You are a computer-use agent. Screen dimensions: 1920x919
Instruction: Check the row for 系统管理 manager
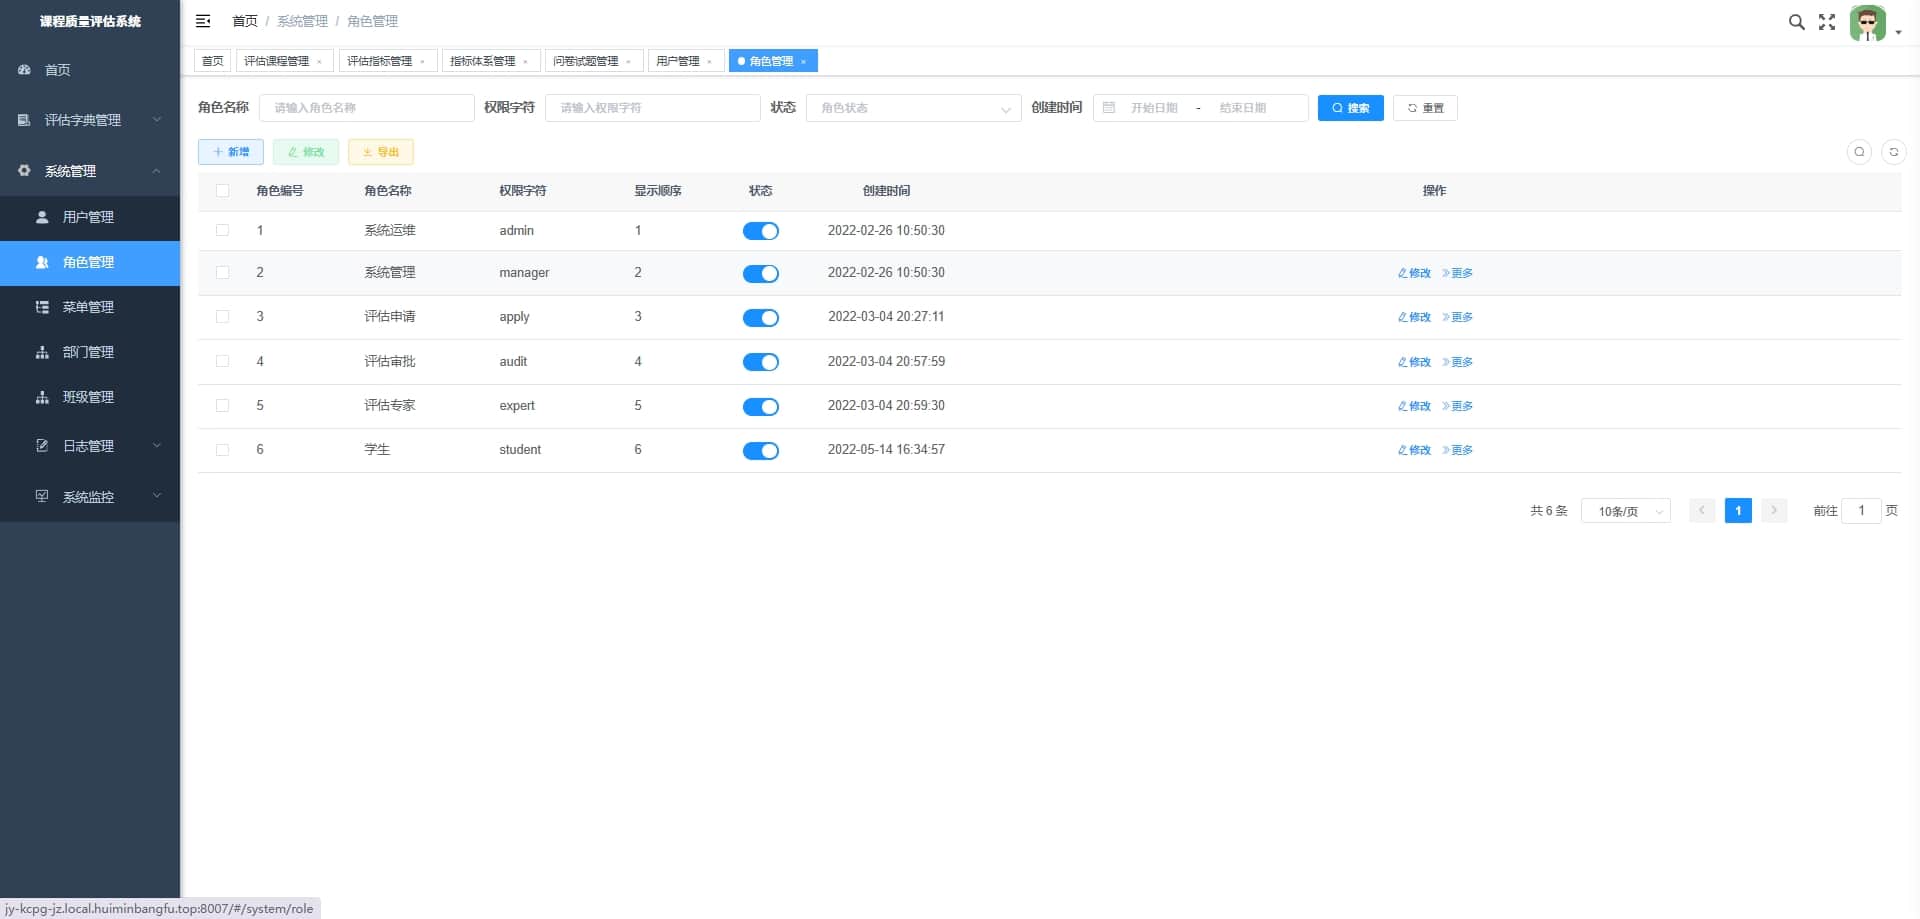[223, 273]
